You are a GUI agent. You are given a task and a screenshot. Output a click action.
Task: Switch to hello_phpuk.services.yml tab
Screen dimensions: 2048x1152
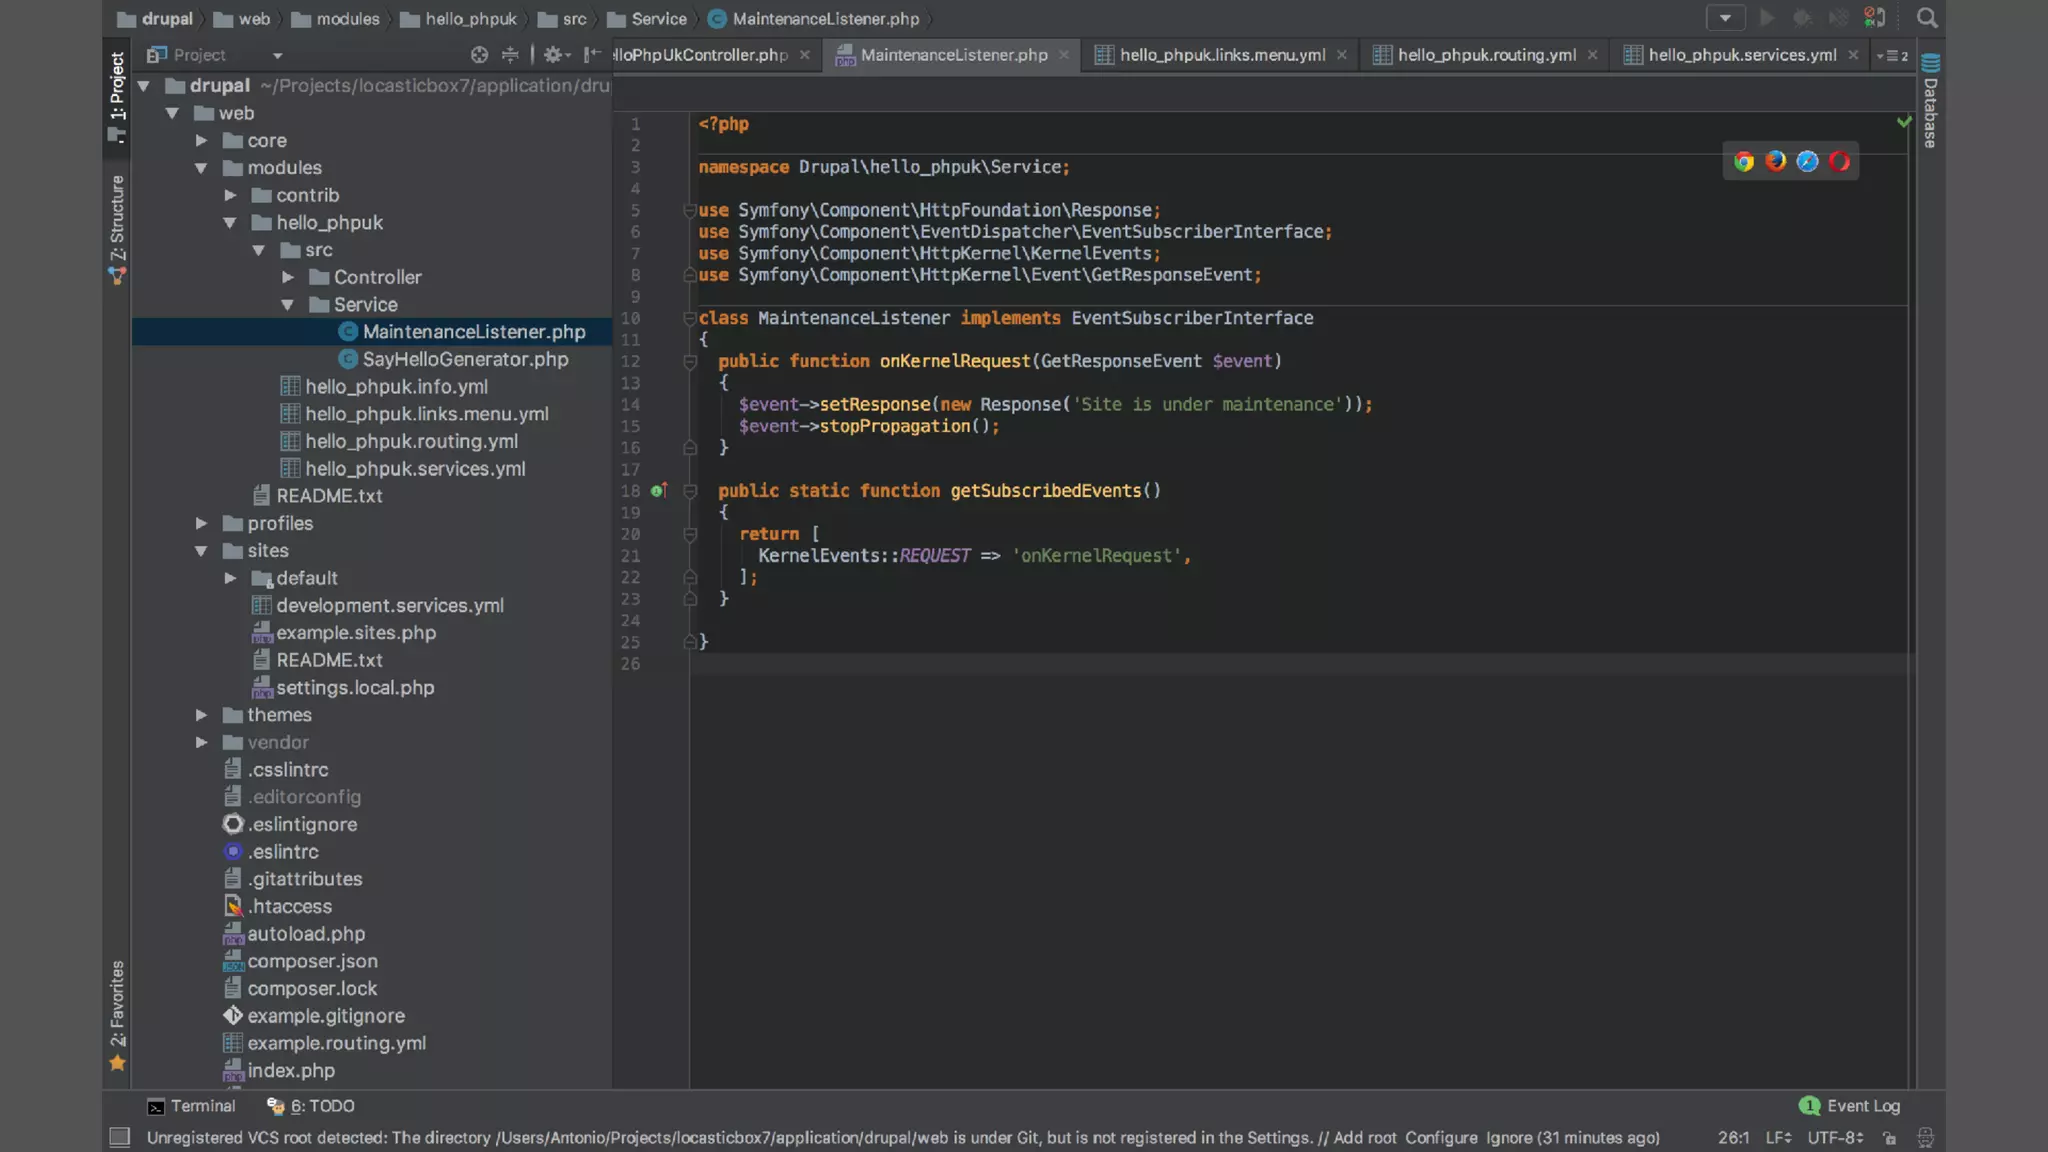click(x=1741, y=55)
